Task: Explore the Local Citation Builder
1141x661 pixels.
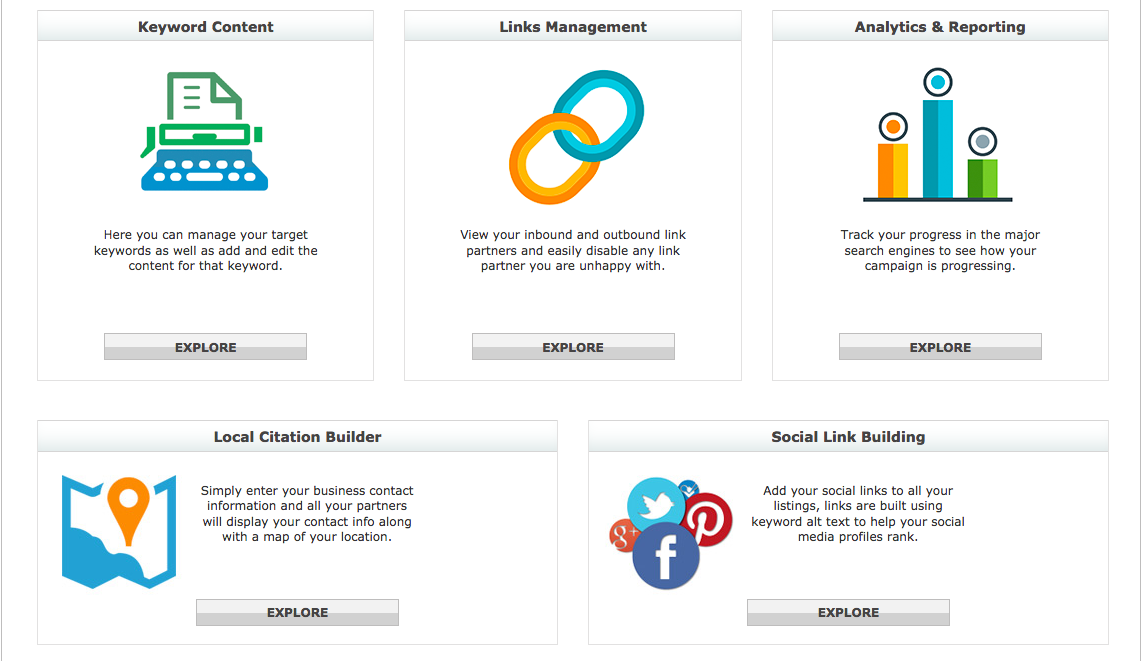Action: (298, 612)
